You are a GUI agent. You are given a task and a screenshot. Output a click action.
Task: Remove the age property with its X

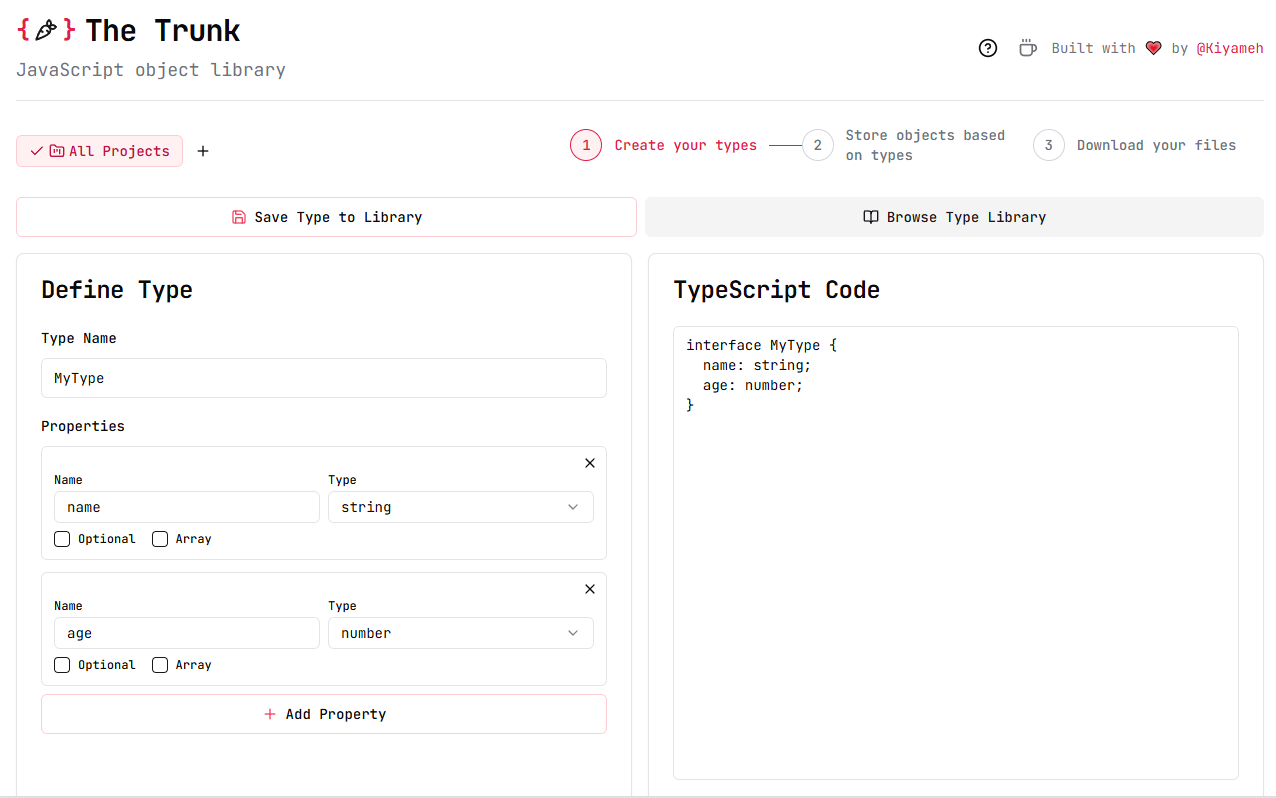pos(590,589)
